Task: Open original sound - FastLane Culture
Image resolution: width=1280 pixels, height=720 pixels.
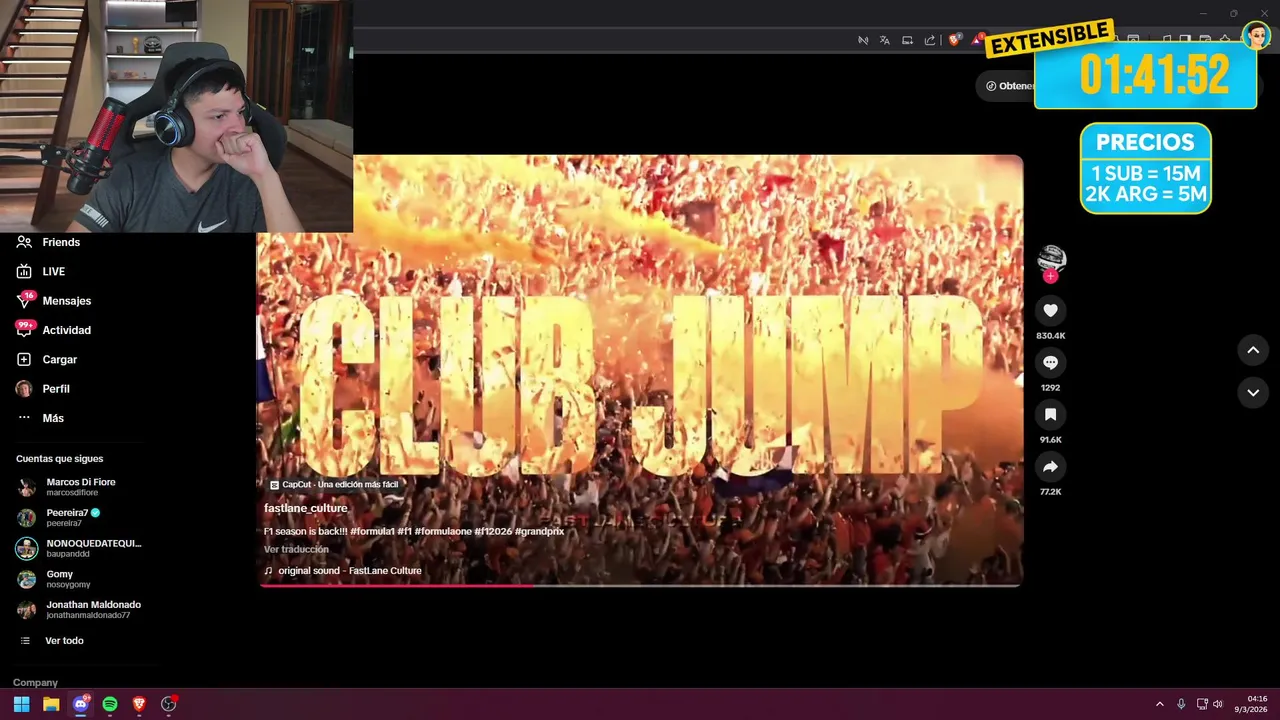Action: coord(343,571)
